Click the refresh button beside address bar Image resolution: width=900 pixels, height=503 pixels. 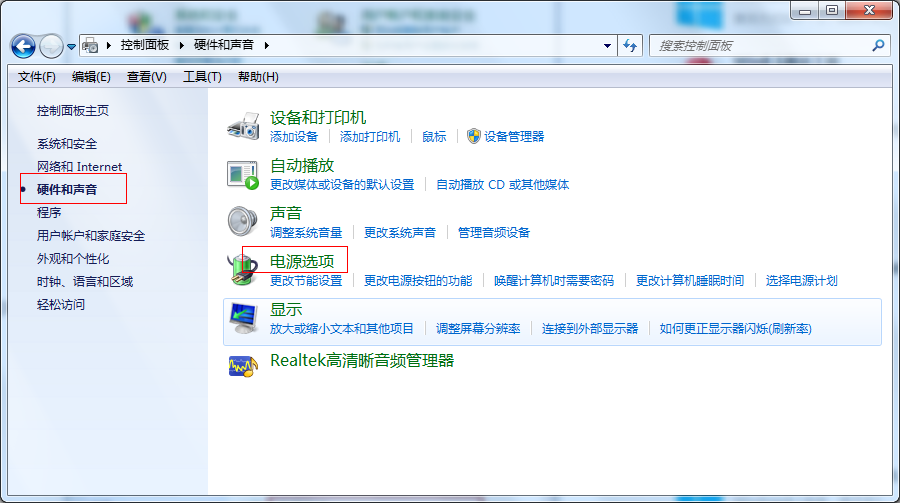pyautogui.click(x=630, y=45)
